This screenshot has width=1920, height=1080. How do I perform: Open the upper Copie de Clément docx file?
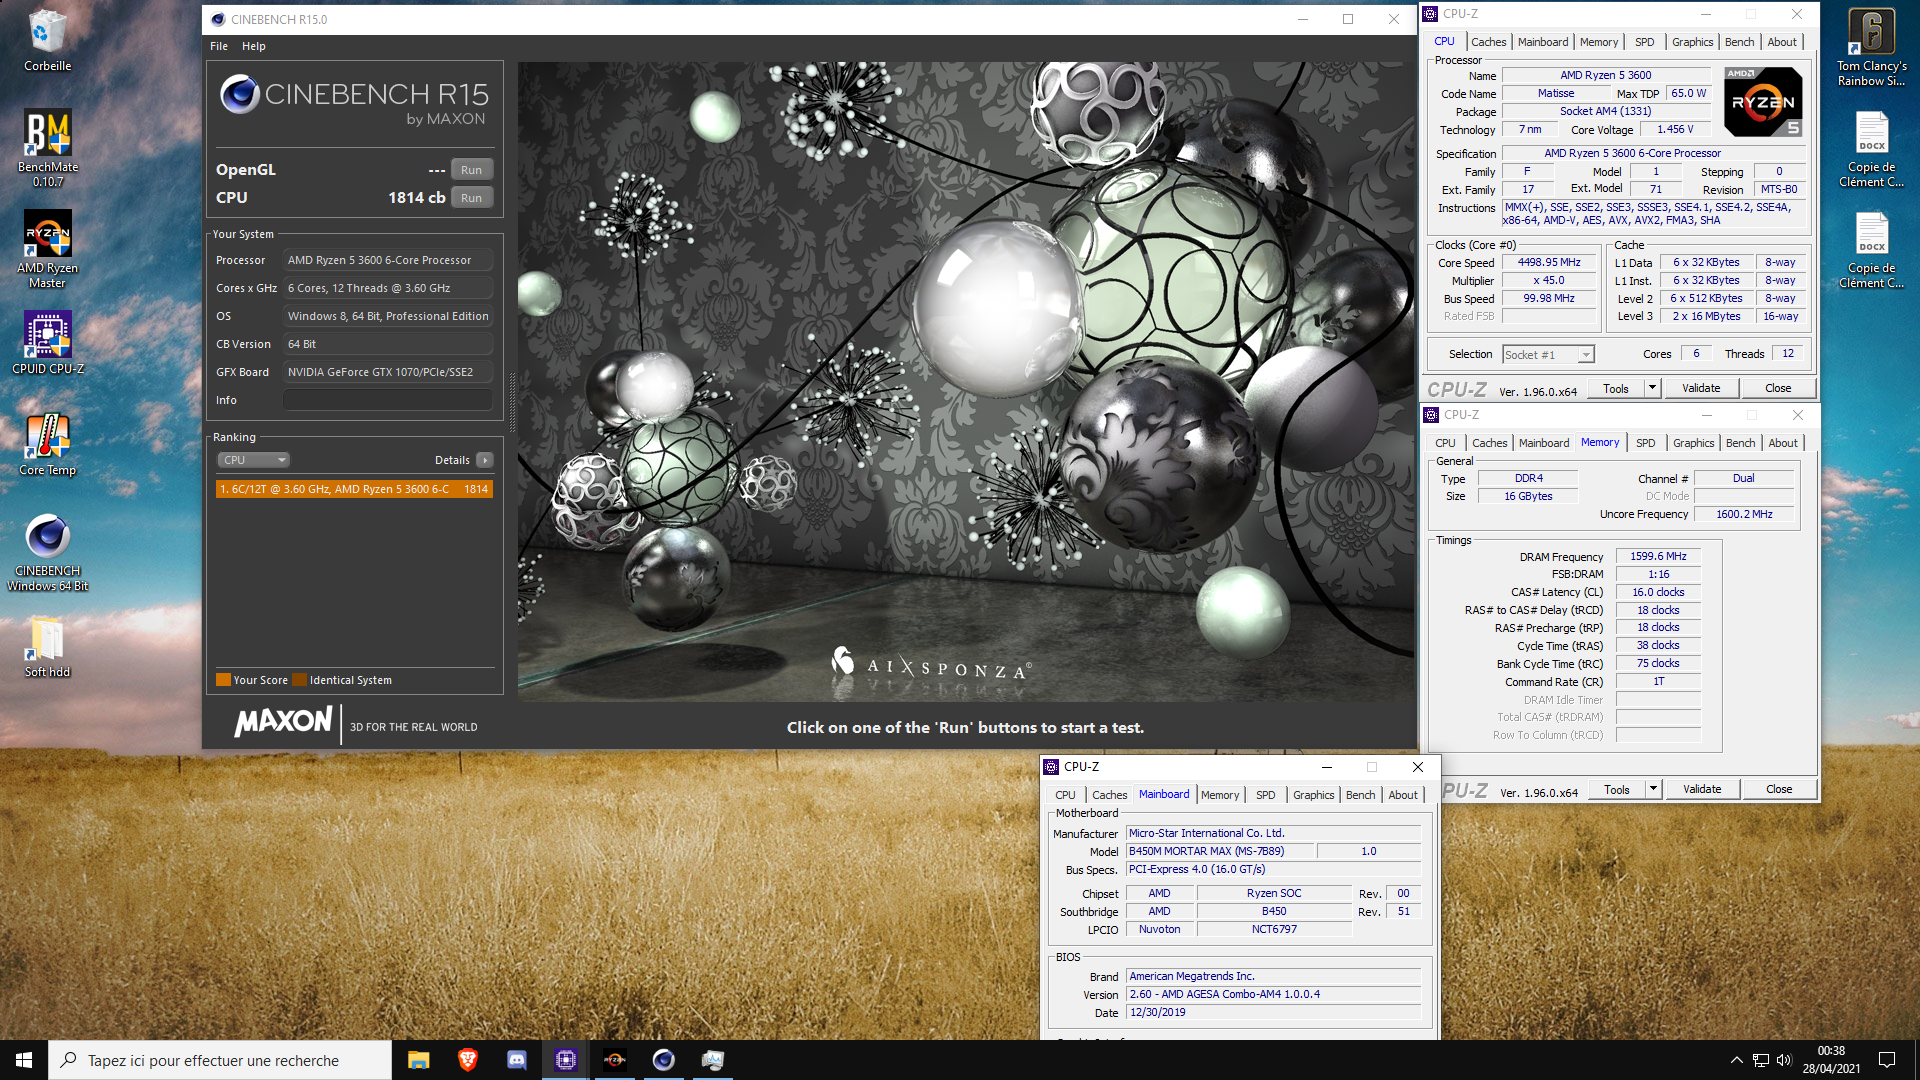pos(1871,149)
